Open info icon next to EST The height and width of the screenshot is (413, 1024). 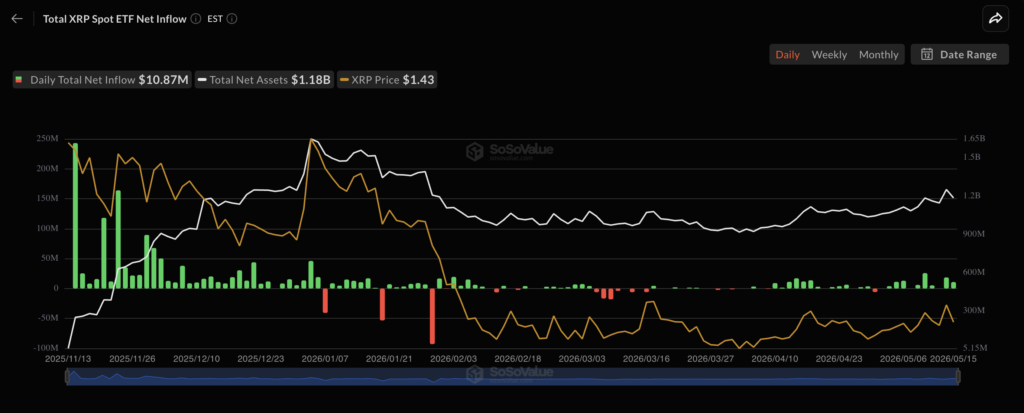tap(232, 19)
